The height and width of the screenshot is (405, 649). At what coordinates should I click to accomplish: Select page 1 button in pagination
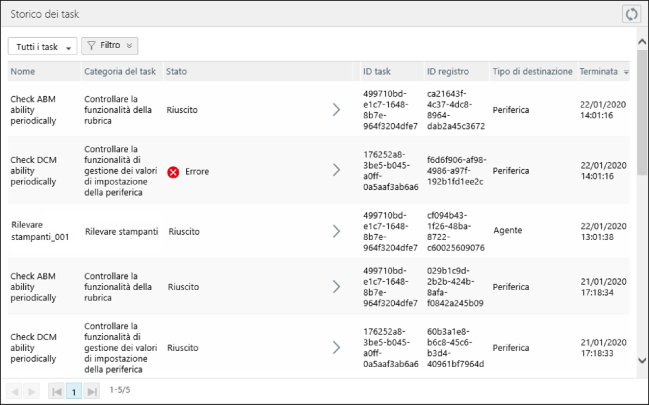(74, 391)
